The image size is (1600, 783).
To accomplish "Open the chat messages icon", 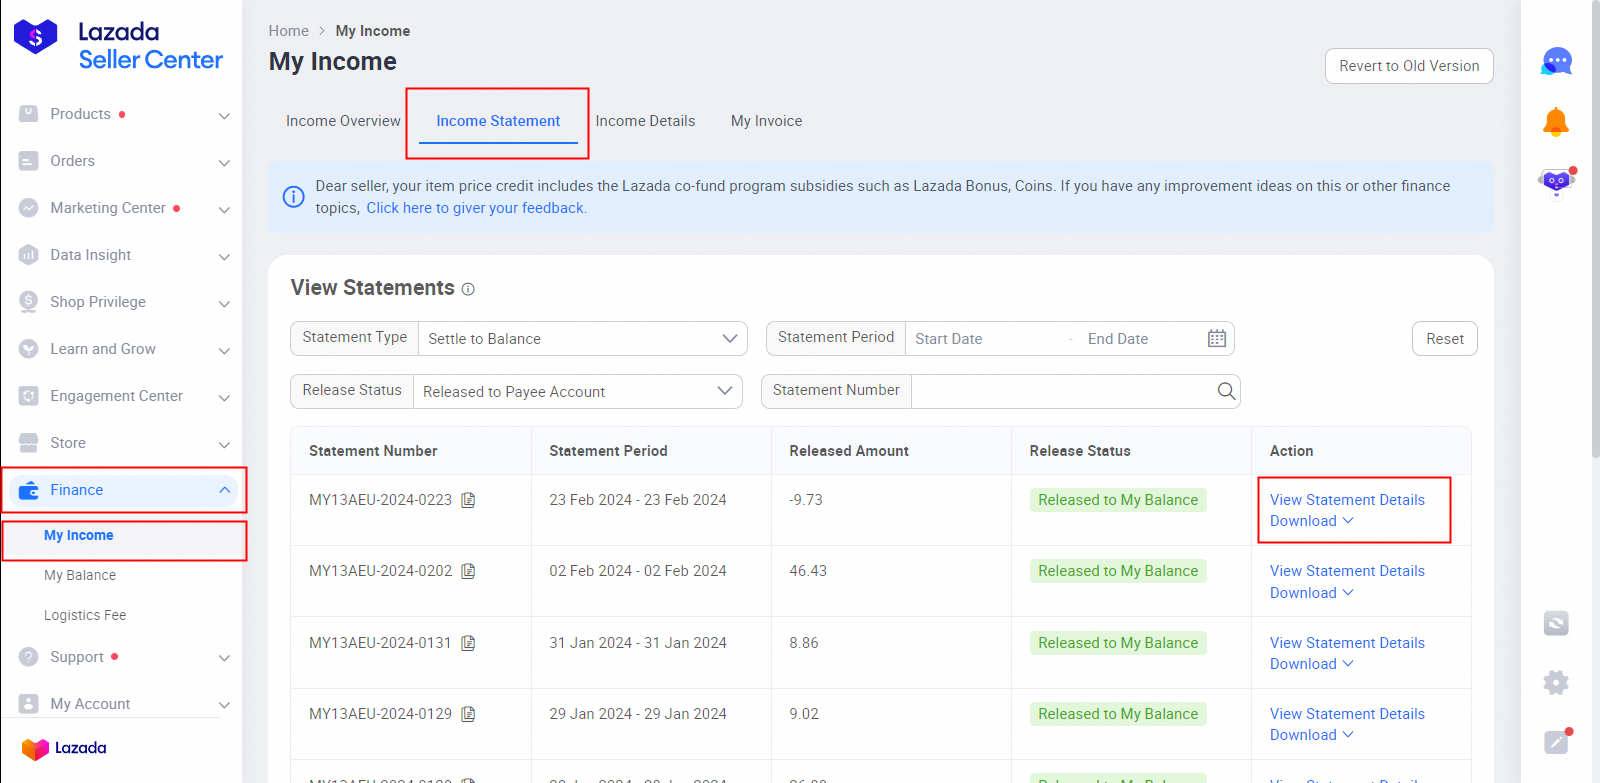I will (x=1556, y=62).
